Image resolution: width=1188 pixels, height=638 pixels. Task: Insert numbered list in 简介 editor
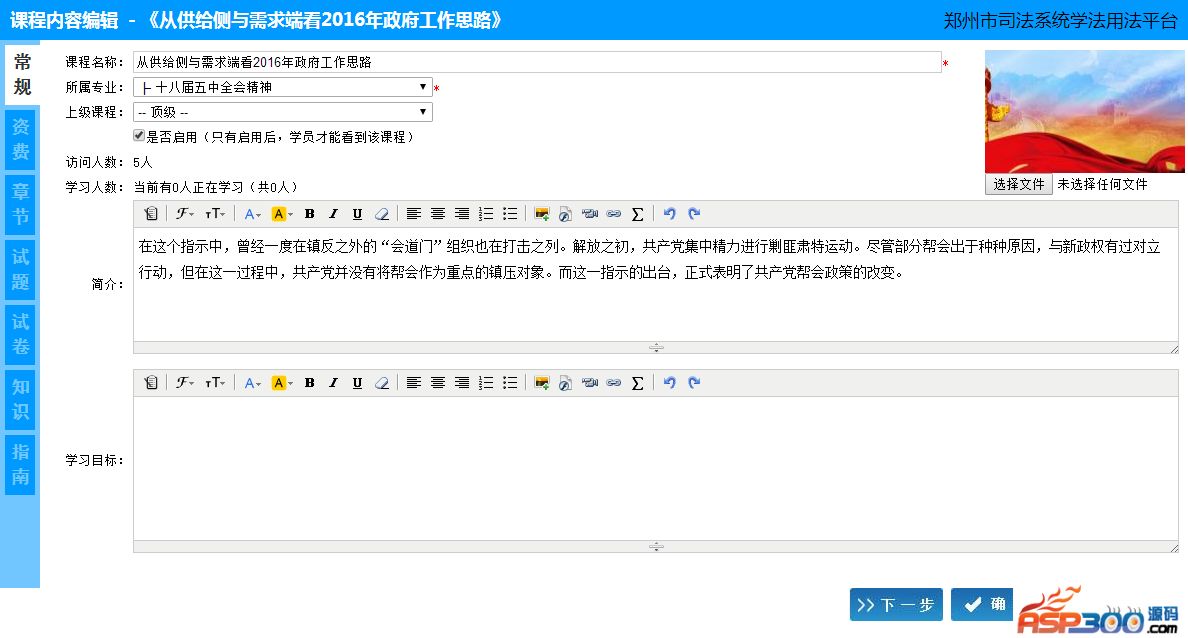tap(486, 214)
